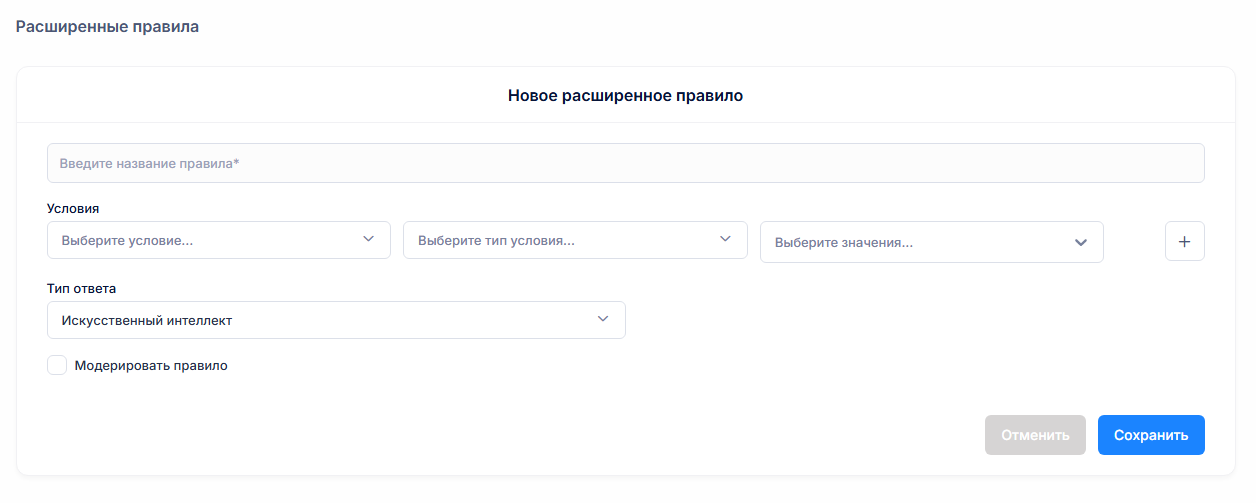This screenshot has width=1256, height=503.
Task: Click the 'Тип ответа' field label
Action: pyautogui.click(x=81, y=289)
